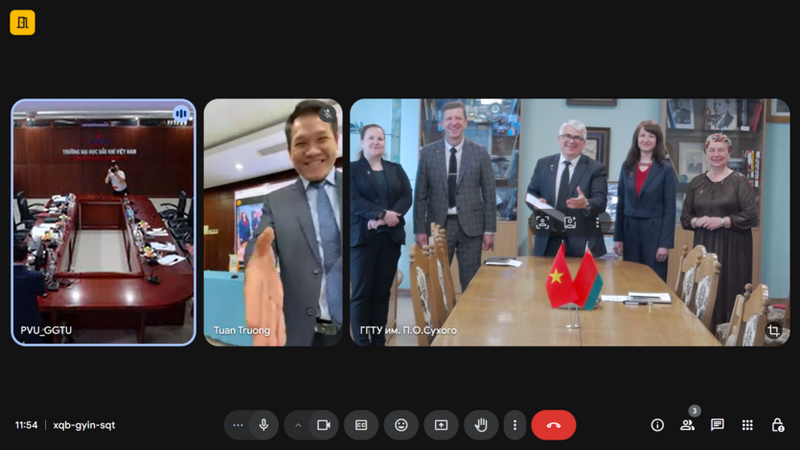The image size is (800, 450).
Task: Open the activities grid
Action: [x=747, y=425]
